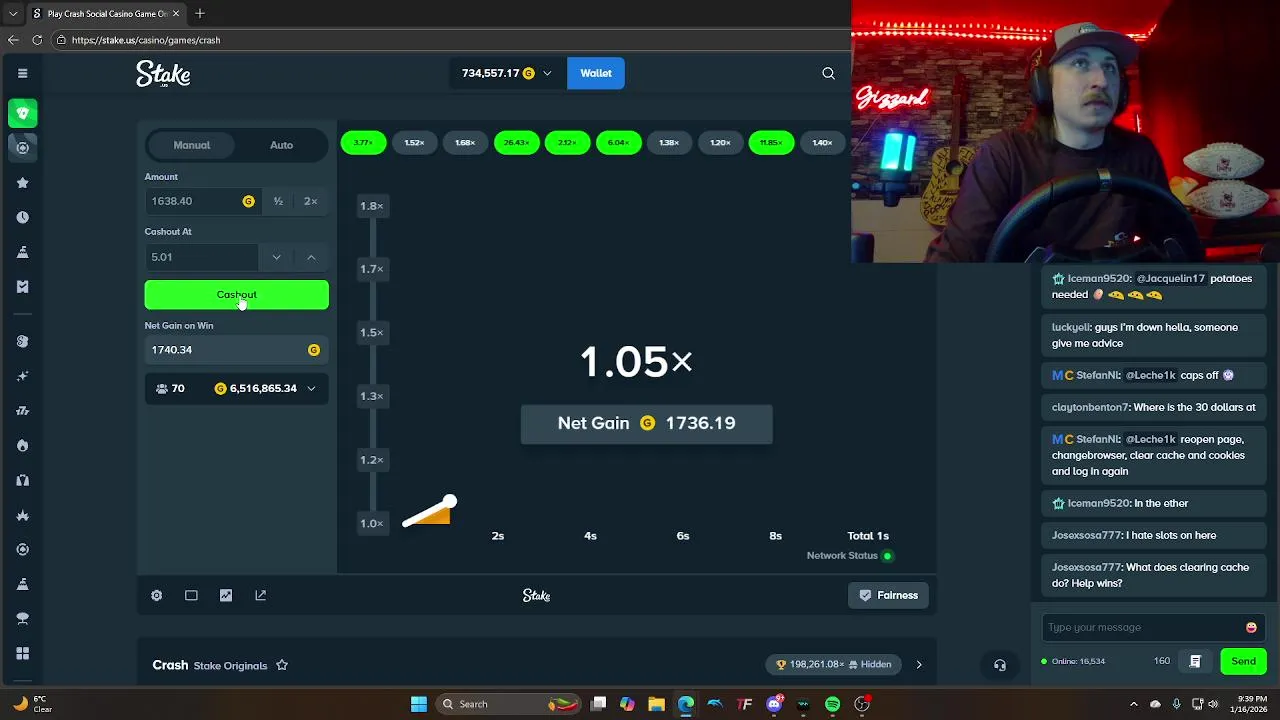Open recent games clock icon

[22, 217]
